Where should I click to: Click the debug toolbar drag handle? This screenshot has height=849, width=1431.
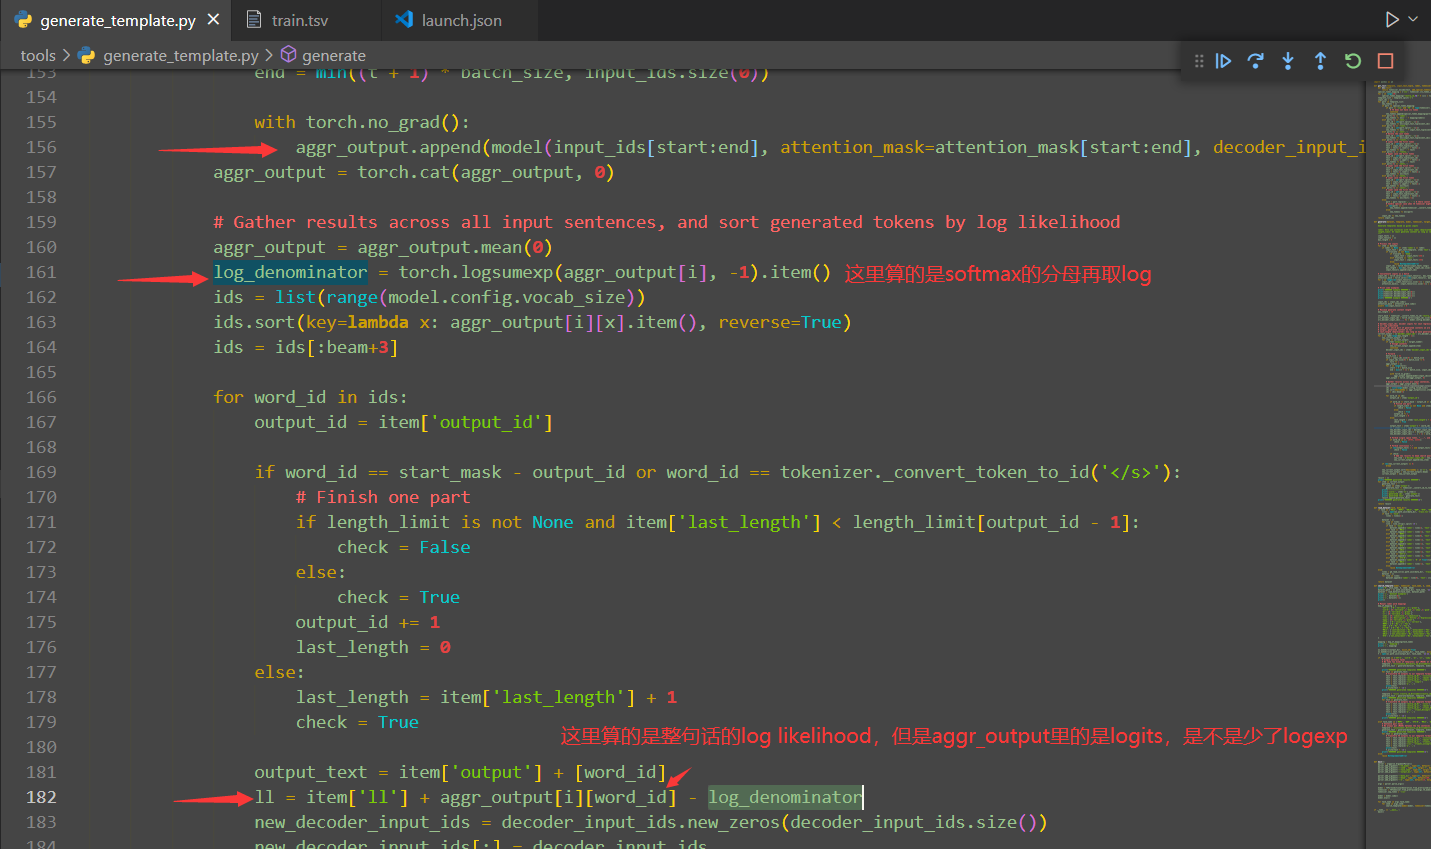tap(1199, 61)
